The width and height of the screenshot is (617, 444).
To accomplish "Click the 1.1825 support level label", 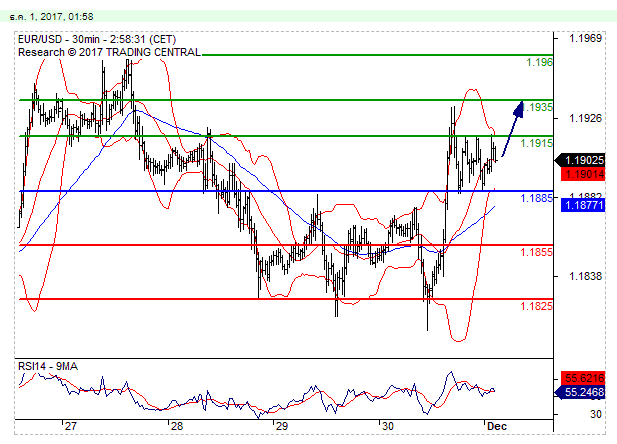I will [x=537, y=306].
